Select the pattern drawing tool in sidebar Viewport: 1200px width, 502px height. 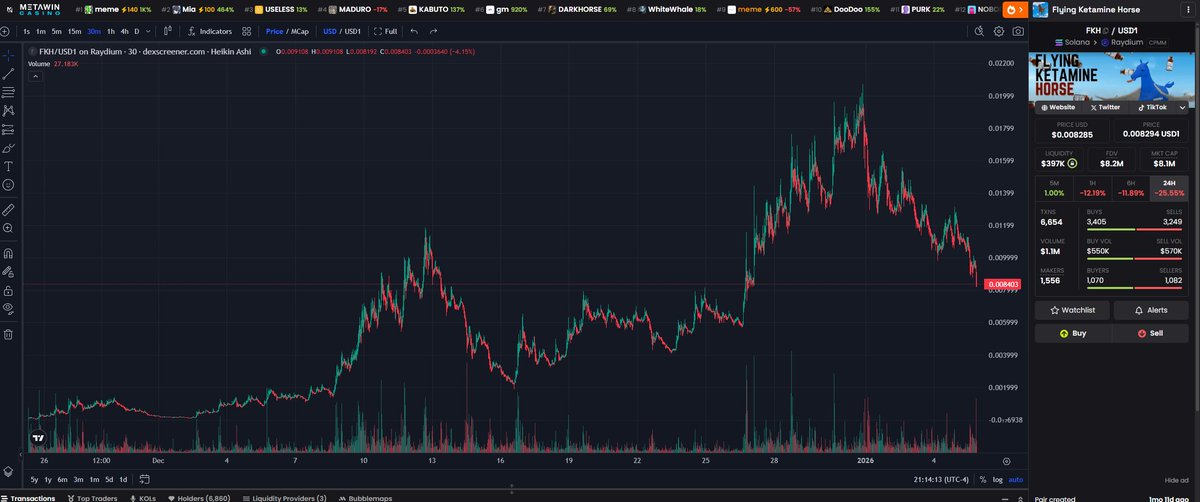point(8,110)
